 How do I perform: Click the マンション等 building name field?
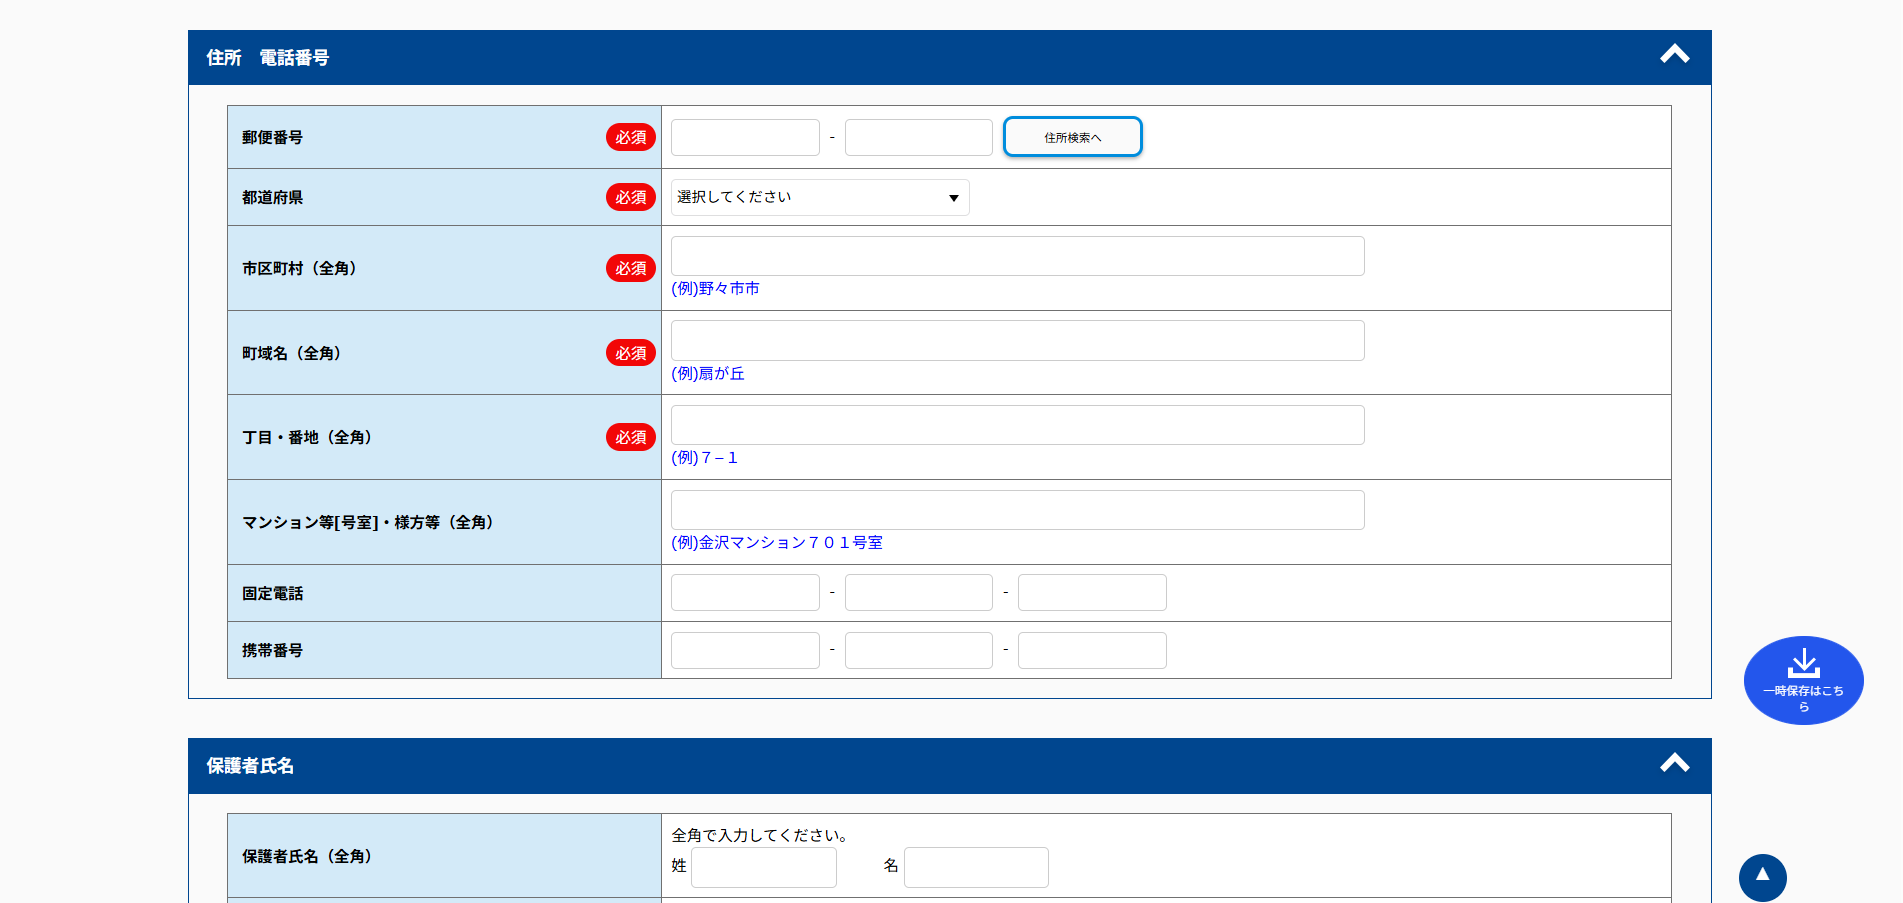point(1017,510)
